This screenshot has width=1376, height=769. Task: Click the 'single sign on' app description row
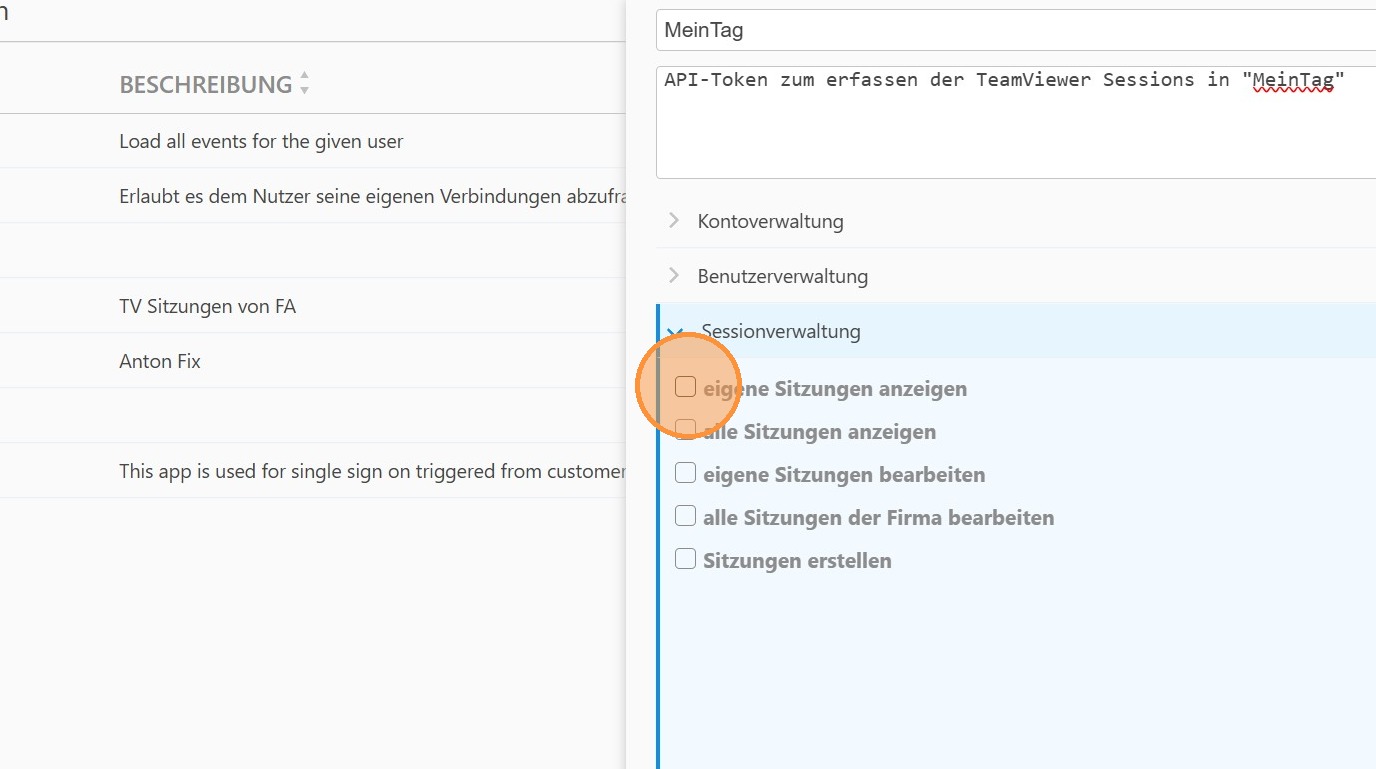point(370,471)
